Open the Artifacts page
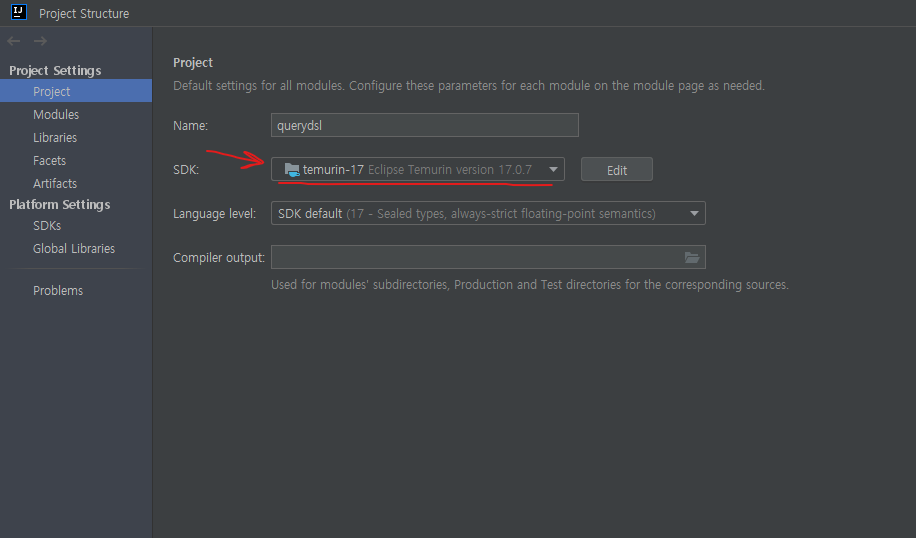Viewport: 916px width, 538px height. tap(55, 183)
